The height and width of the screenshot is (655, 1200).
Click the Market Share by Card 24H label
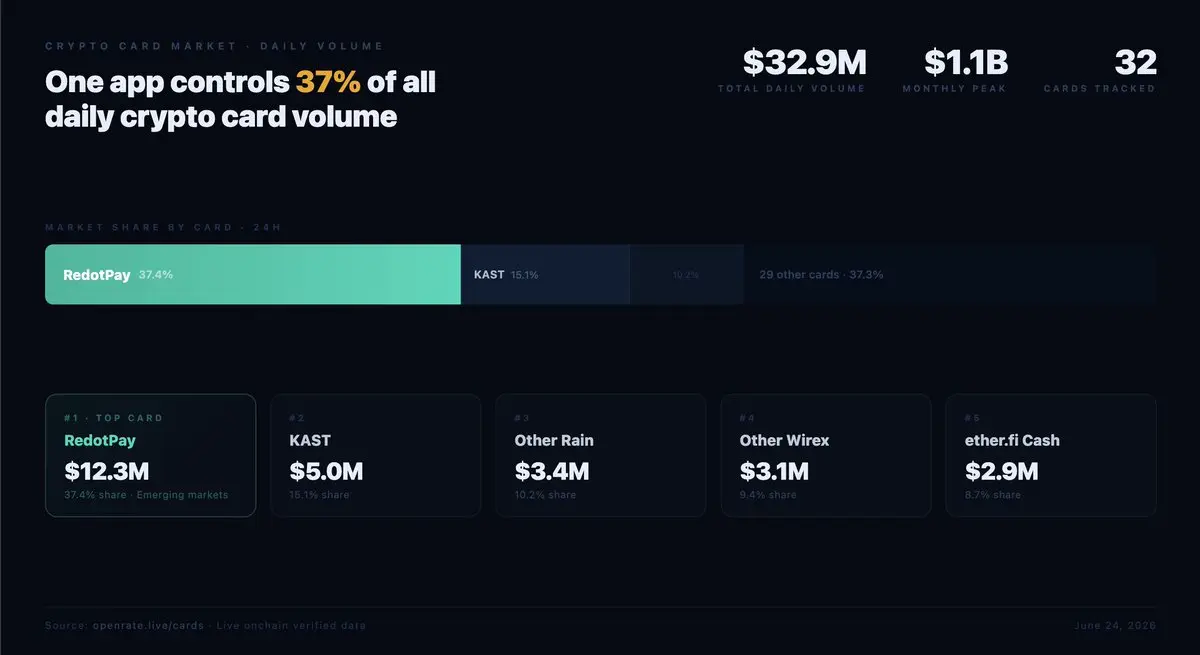163,228
